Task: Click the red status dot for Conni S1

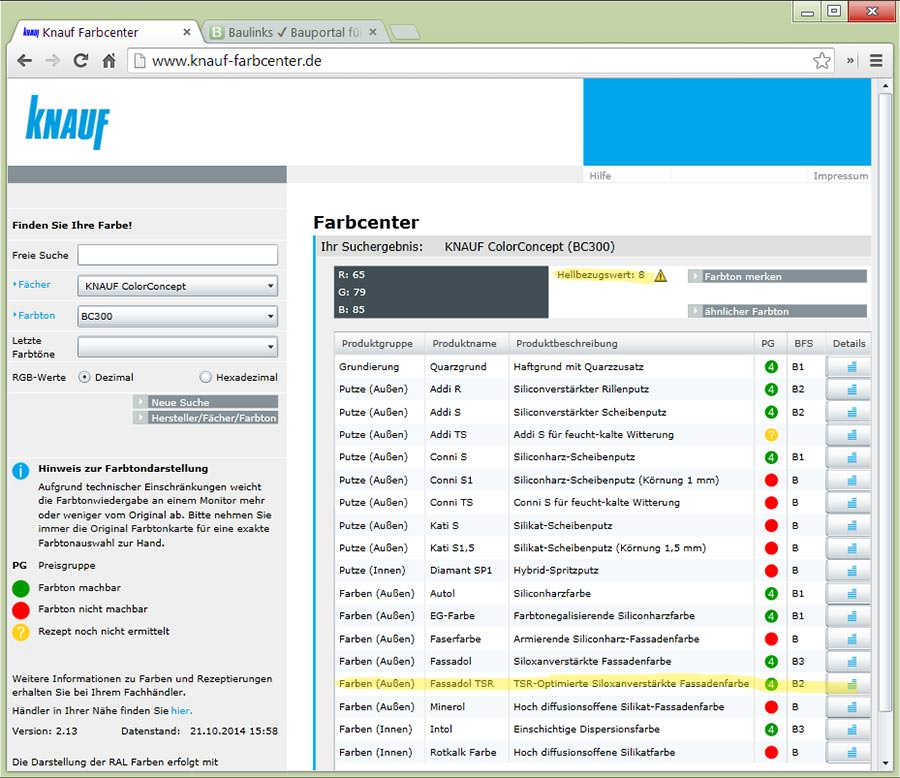Action: [x=771, y=480]
